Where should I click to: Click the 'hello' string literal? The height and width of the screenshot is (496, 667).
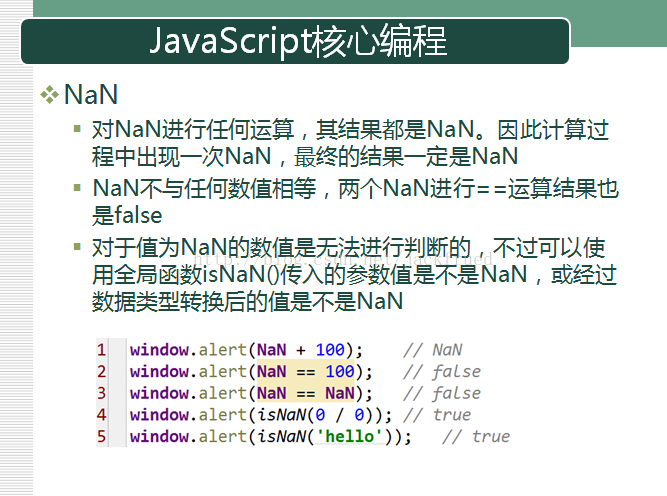click(x=348, y=437)
